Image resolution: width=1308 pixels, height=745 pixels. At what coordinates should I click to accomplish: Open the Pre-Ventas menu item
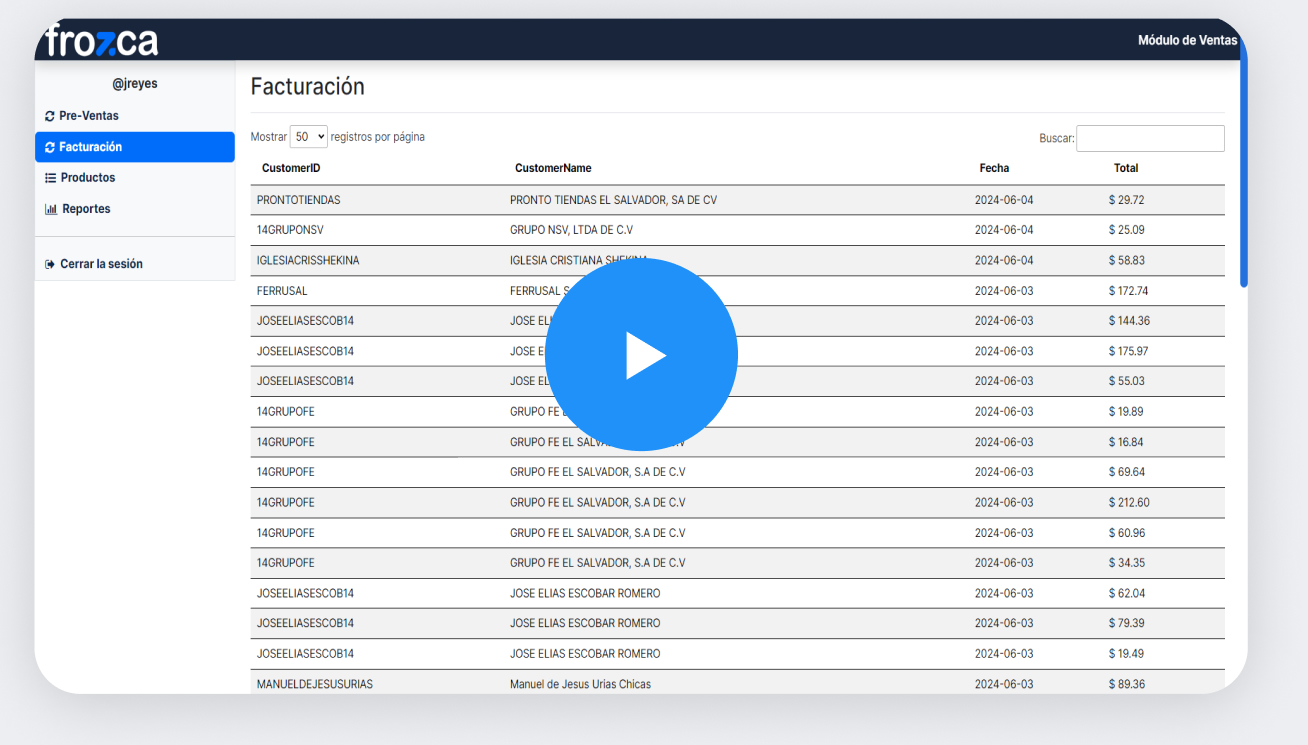88,116
